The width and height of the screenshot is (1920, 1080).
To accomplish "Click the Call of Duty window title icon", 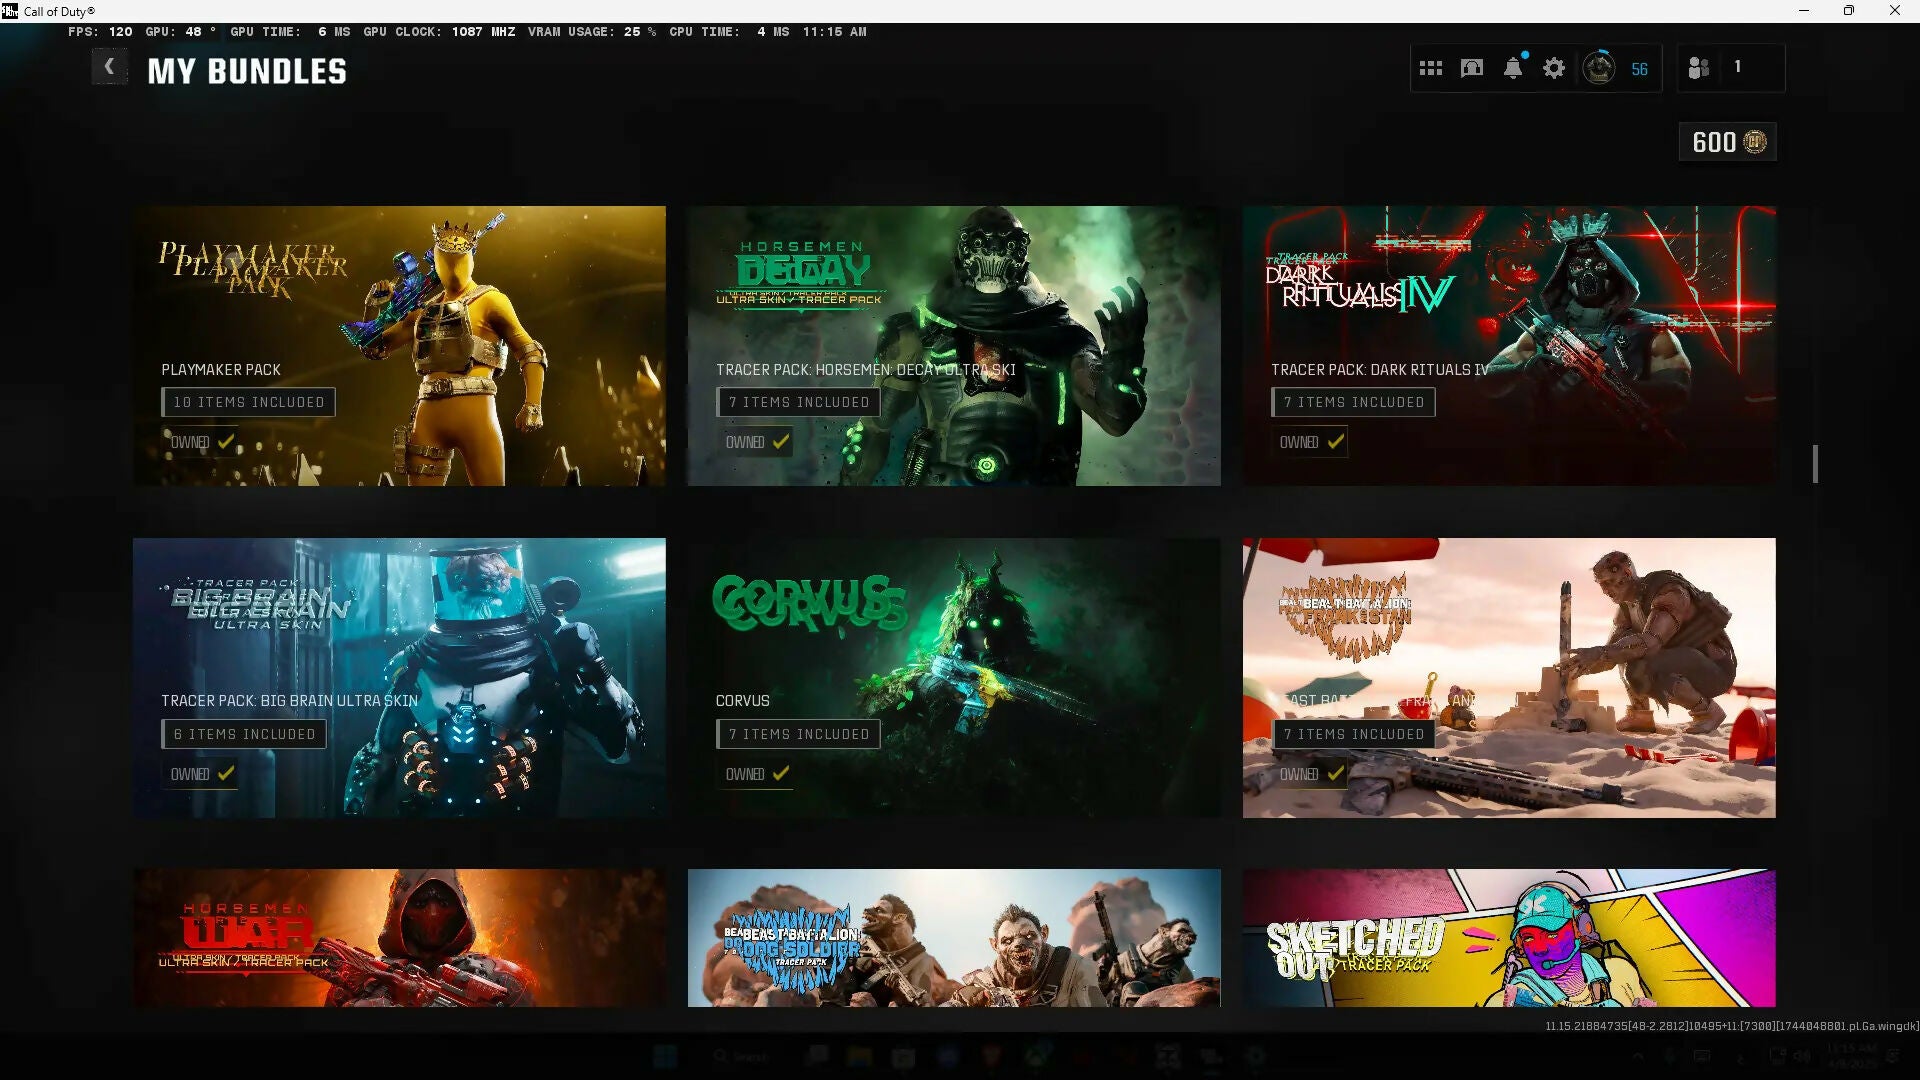I will tap(10, 11).
